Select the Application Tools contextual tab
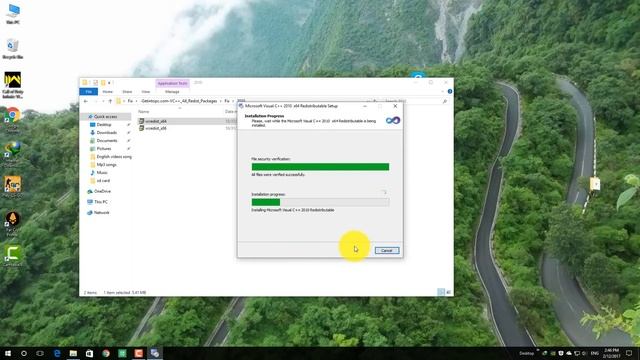 [172, 83]
